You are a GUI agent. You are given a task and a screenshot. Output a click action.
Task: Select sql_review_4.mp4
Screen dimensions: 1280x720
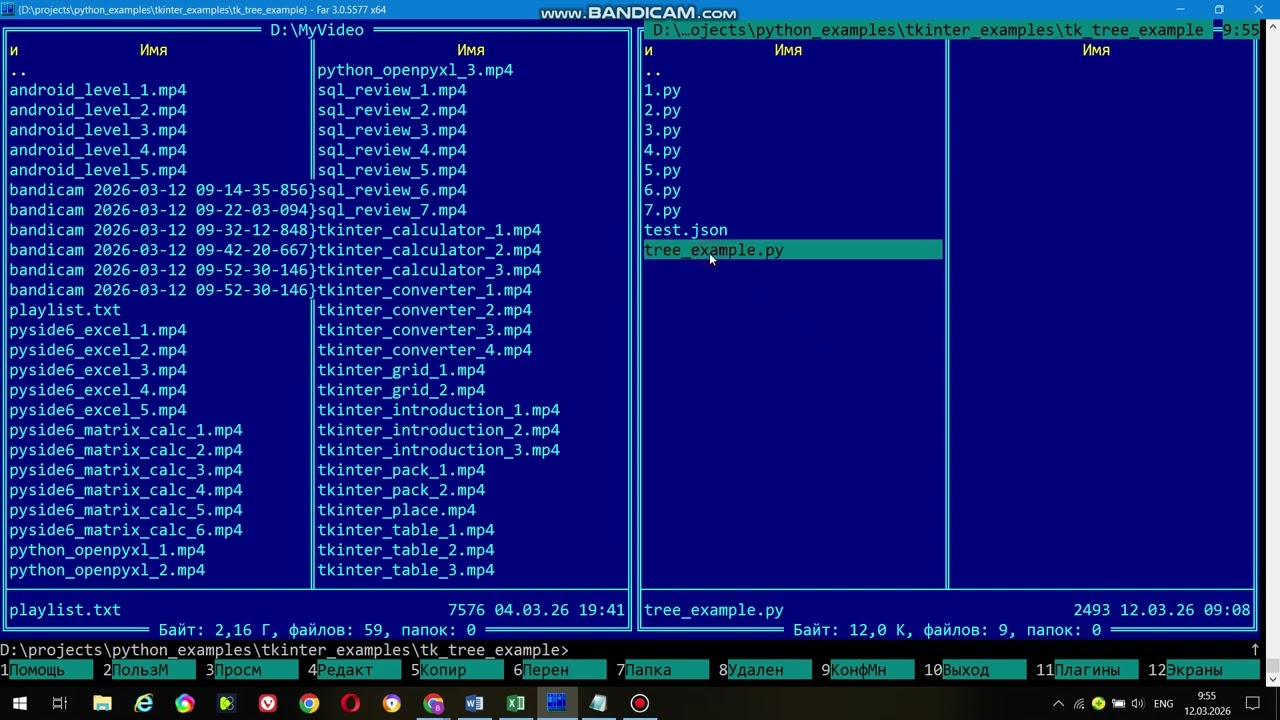click(392, 150)
